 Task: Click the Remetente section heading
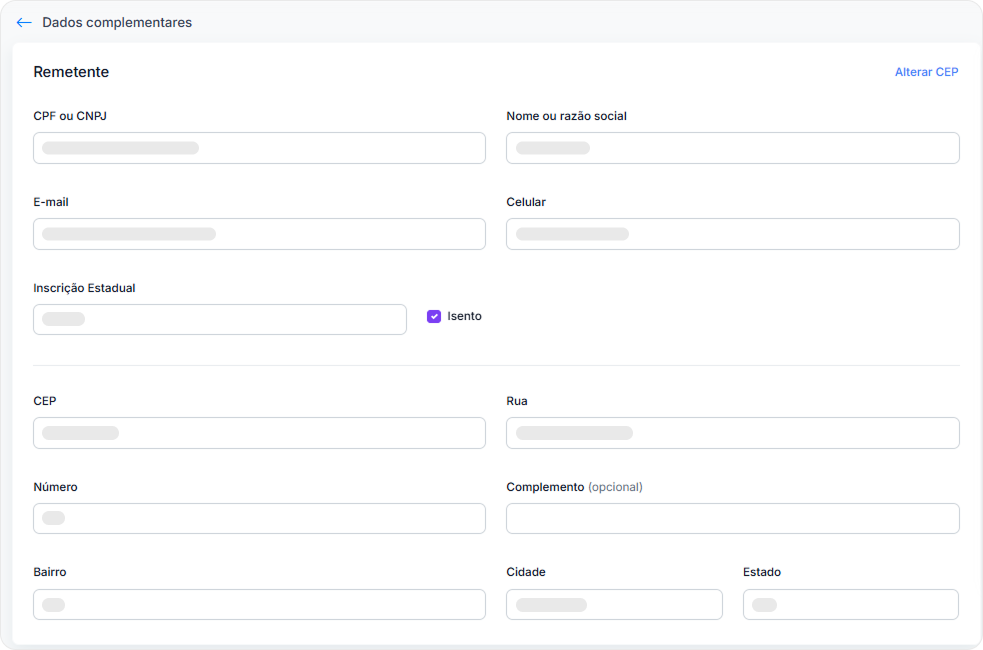(x=71, y=72)
